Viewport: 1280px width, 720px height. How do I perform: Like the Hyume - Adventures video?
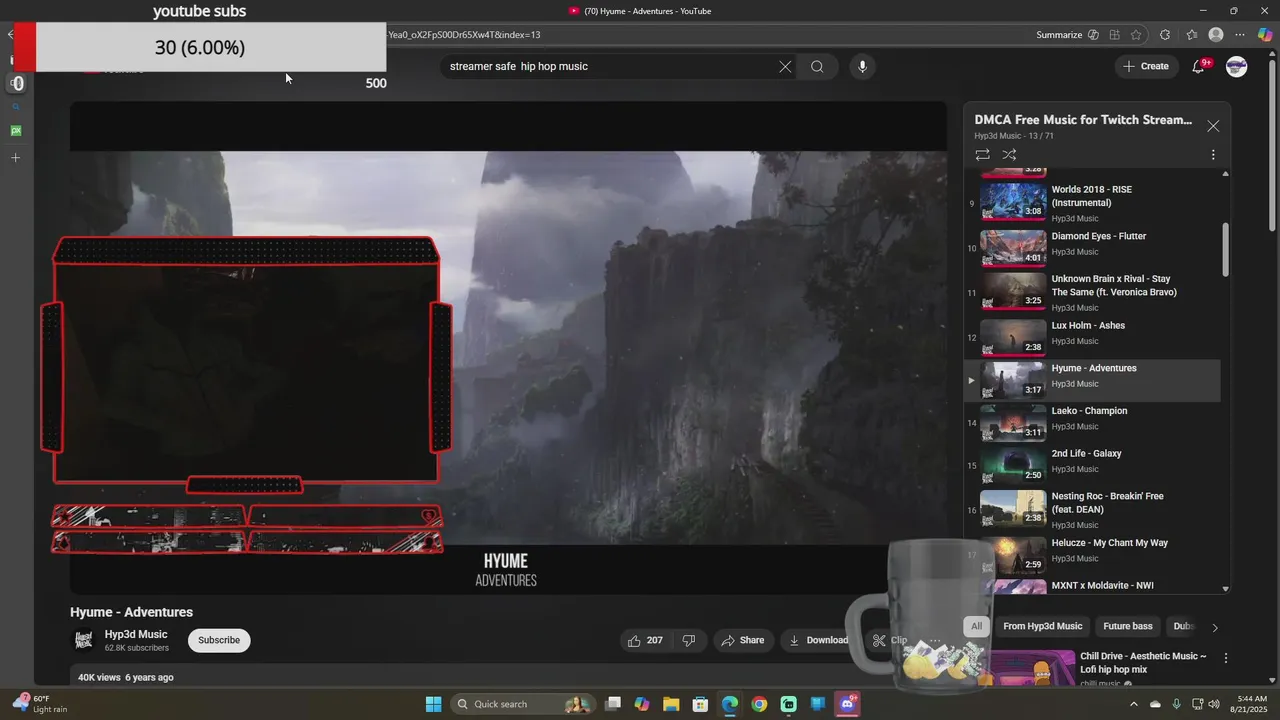click(645, 640)
